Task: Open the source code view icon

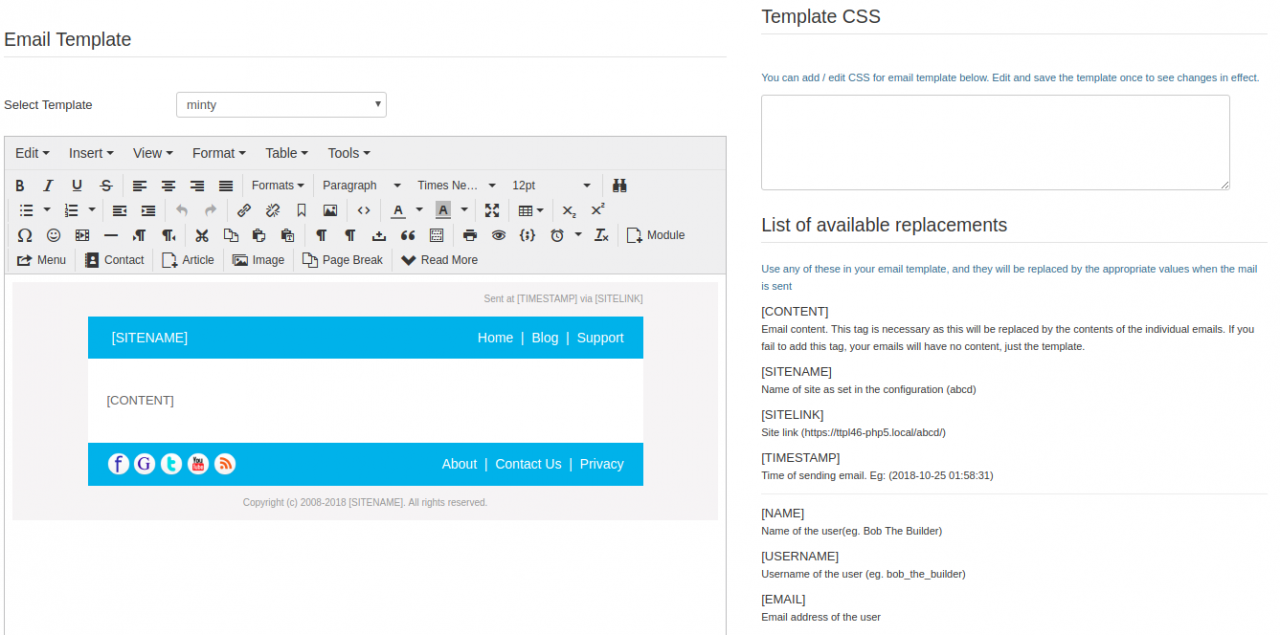Action: point(364,211)
